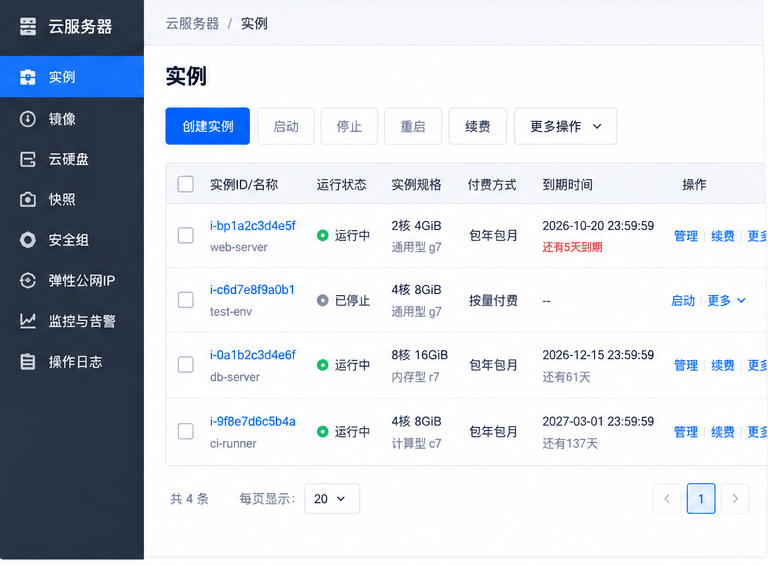The height and width of the screenshot is (565, 768).
Task: Click green status dot for db-server
Action: (322, 365)
